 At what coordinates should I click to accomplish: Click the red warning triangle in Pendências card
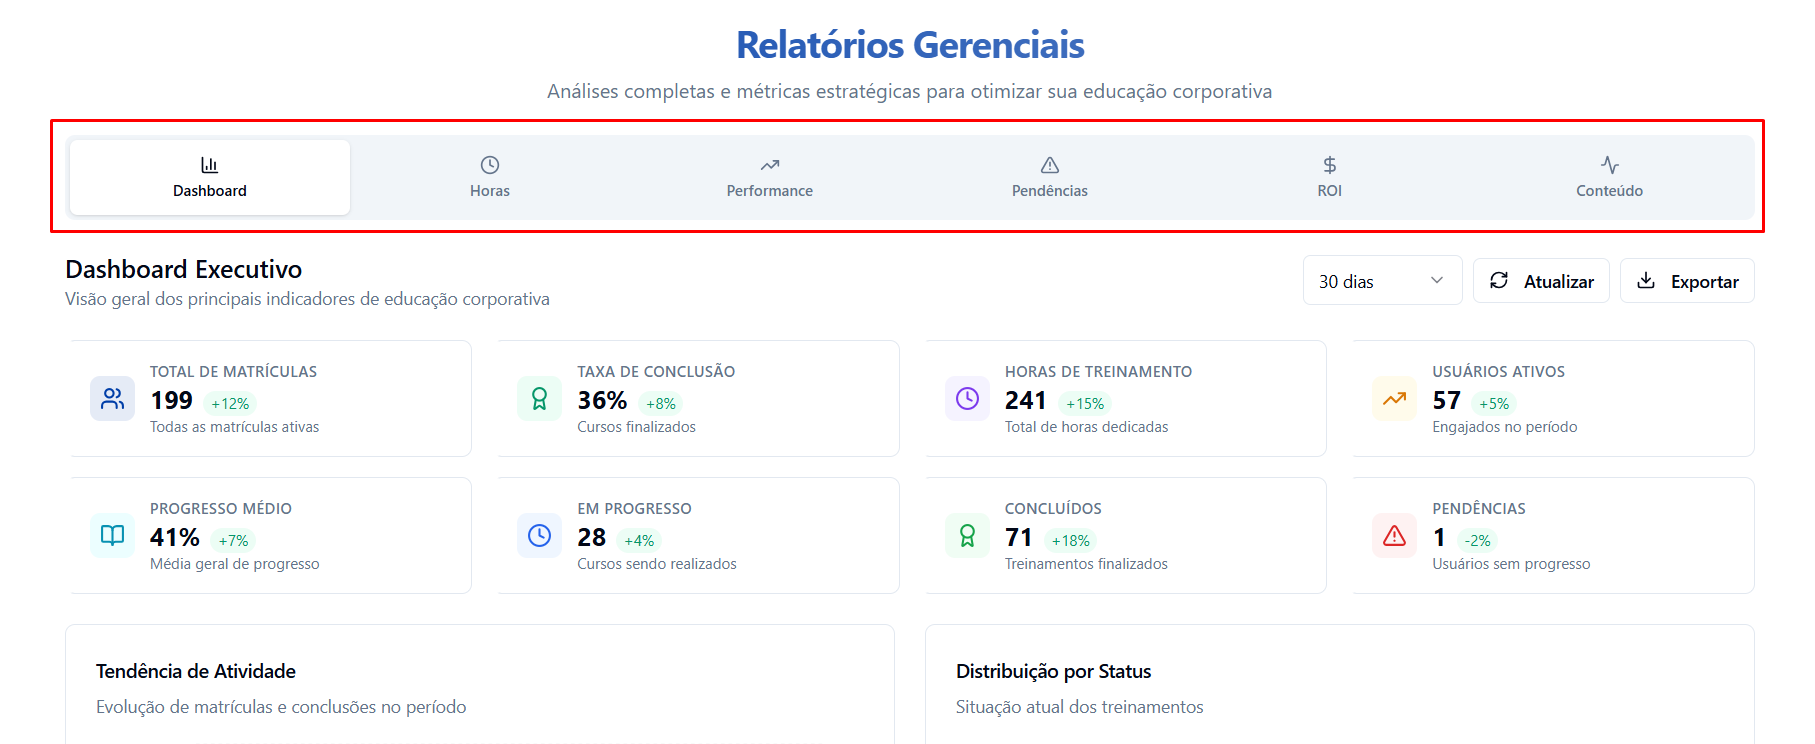[x=1394, y=536]
